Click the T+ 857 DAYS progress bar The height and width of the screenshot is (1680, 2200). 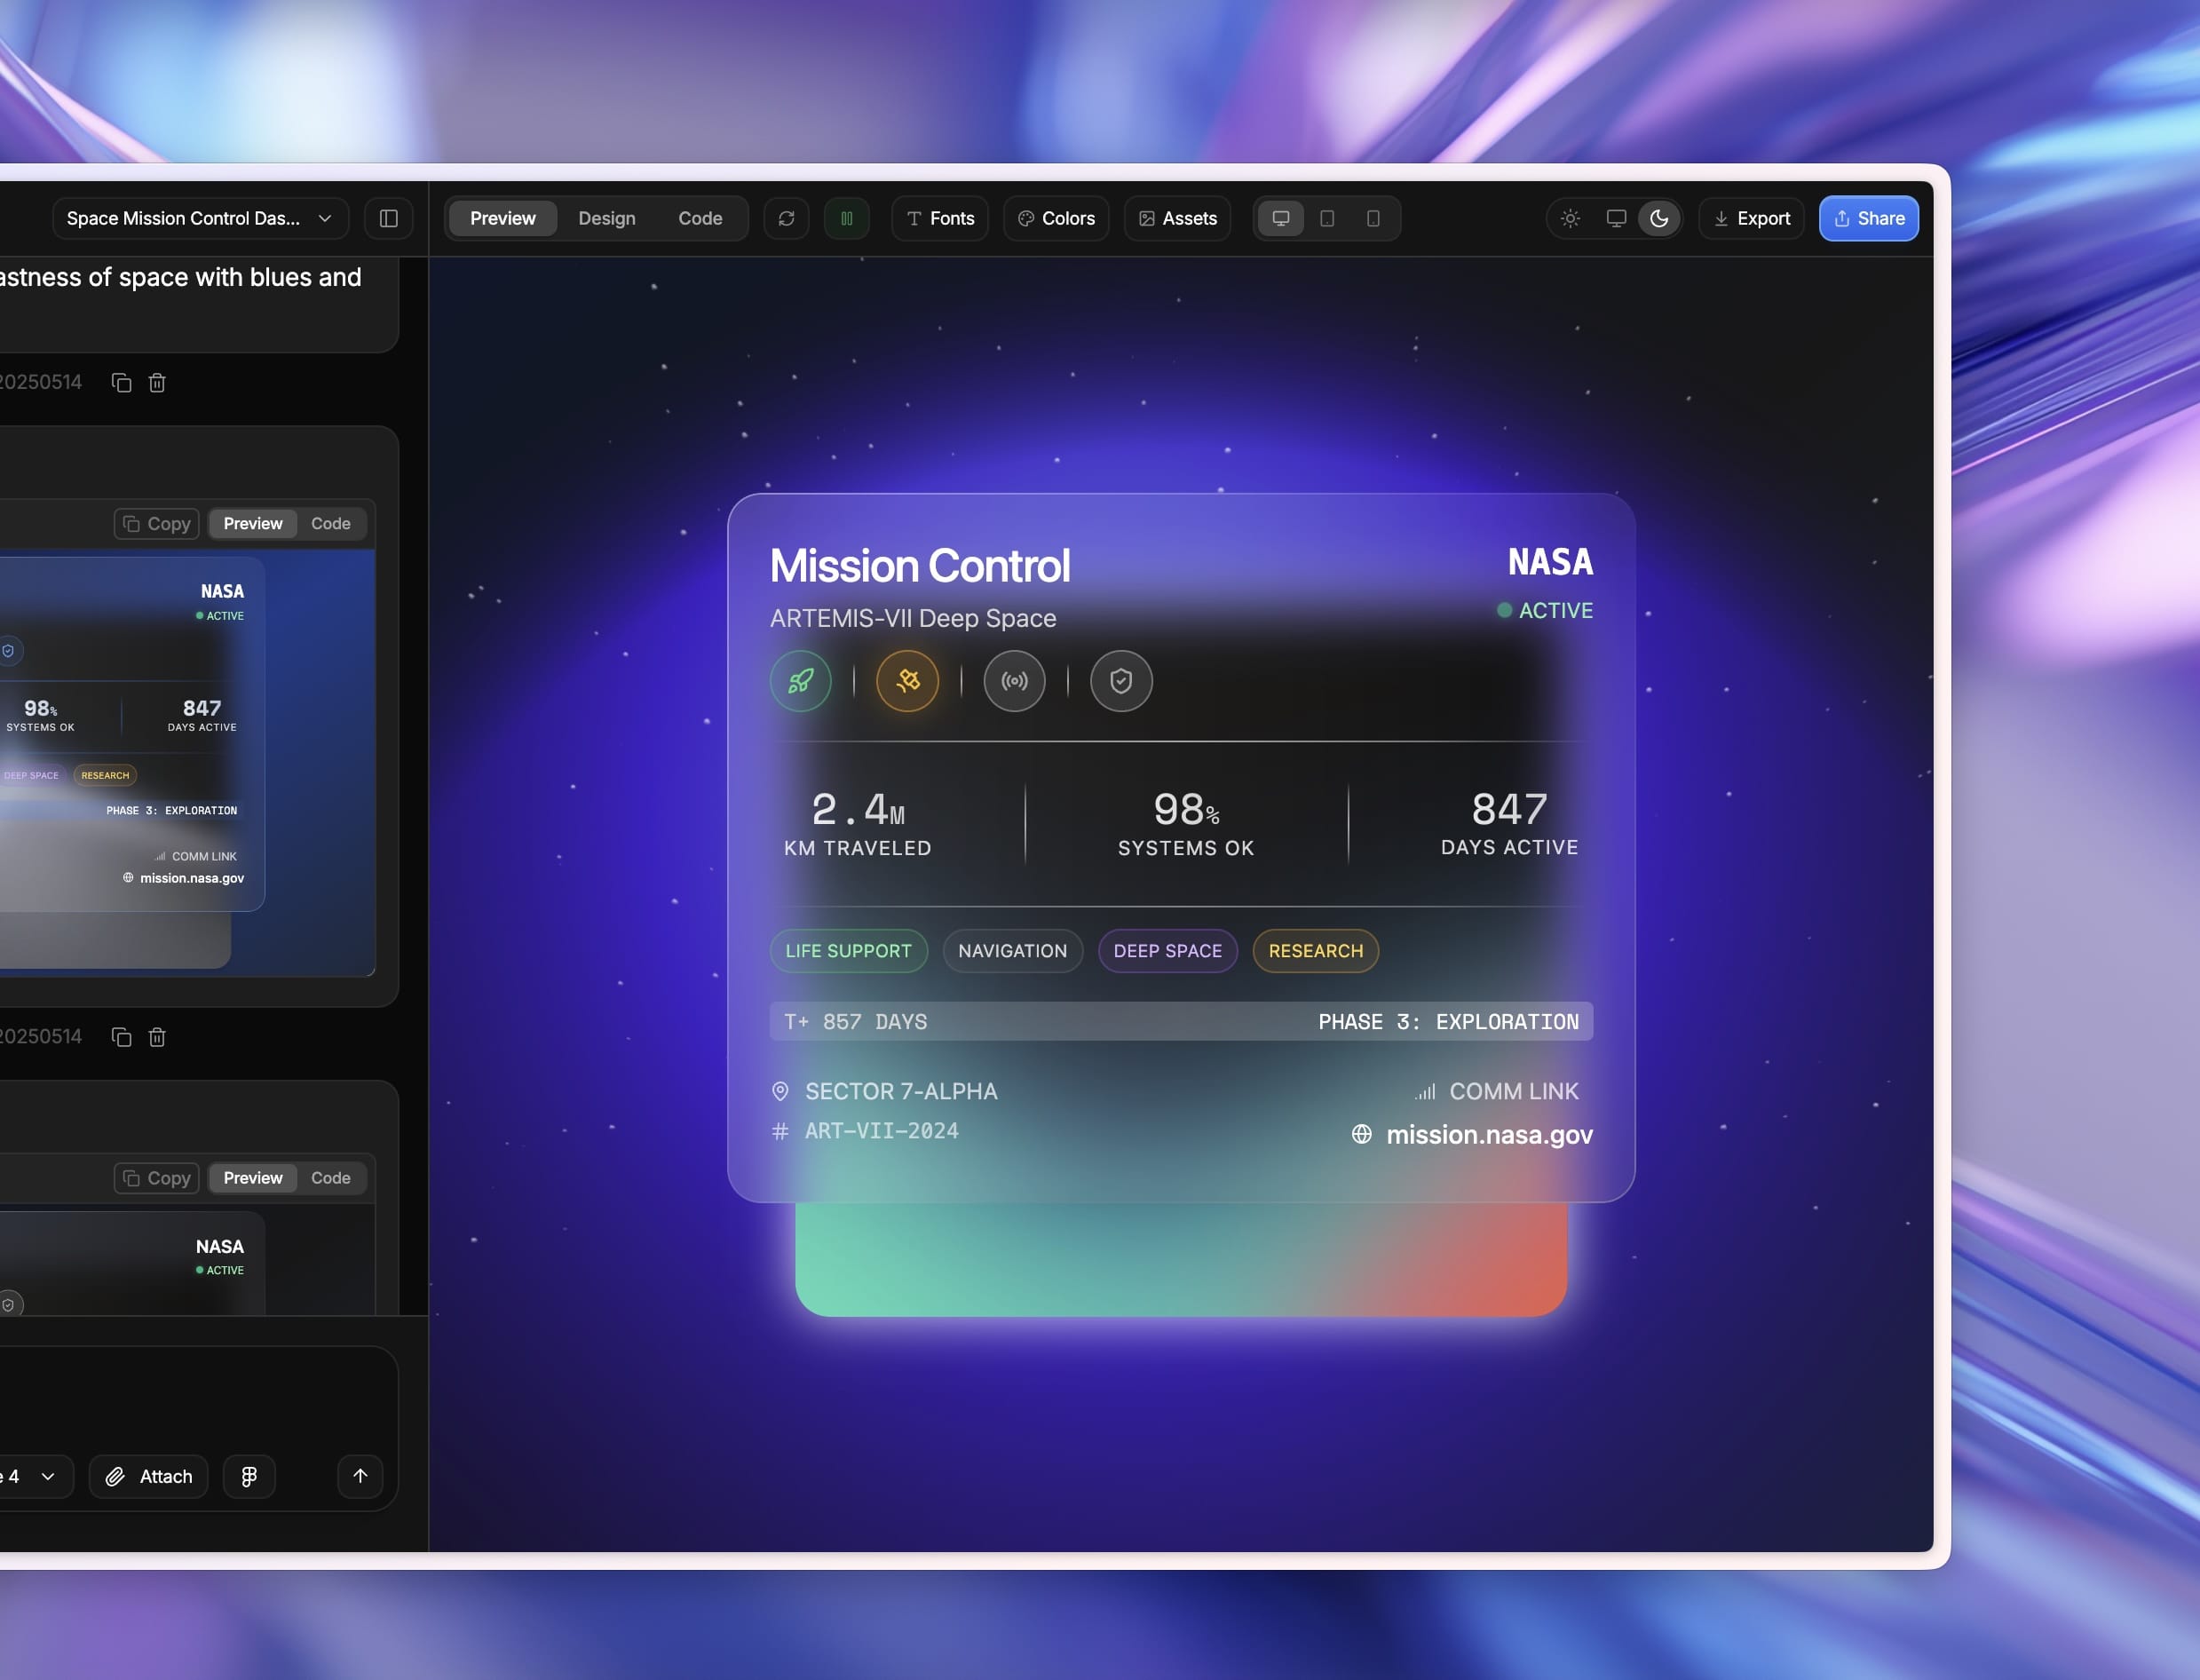click(1181, 1022)
